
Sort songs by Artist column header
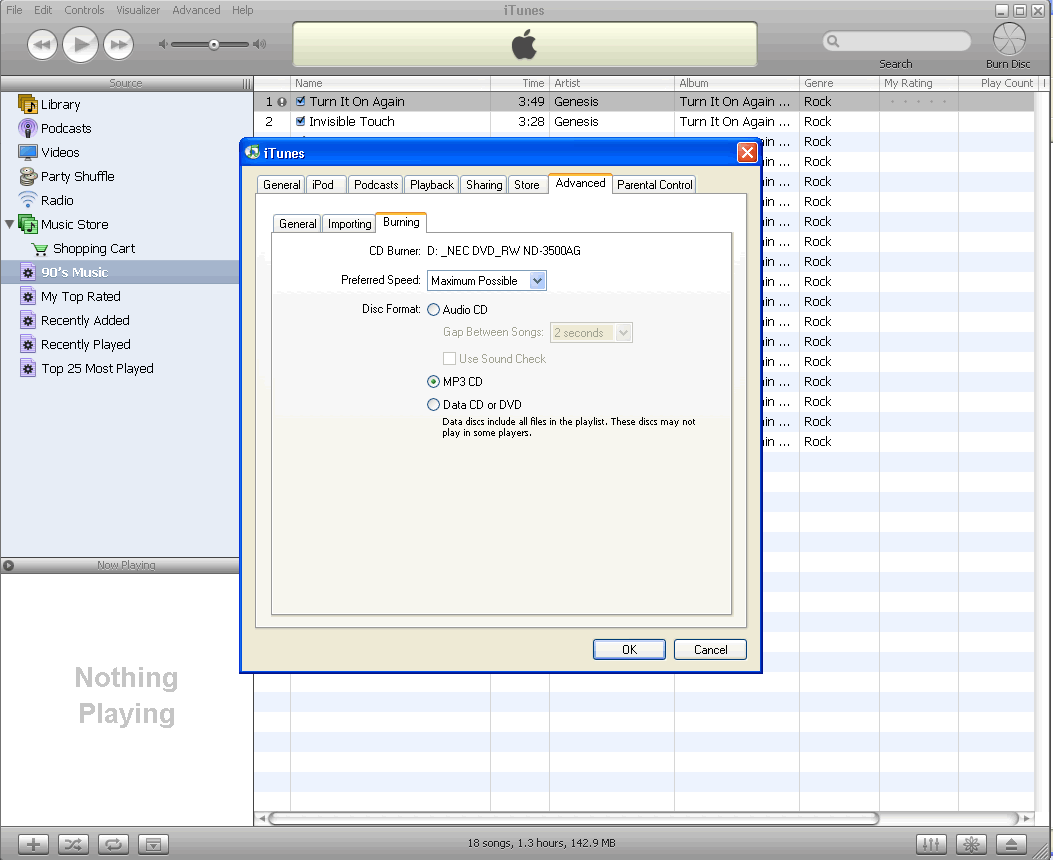click(x=612, y=83)
